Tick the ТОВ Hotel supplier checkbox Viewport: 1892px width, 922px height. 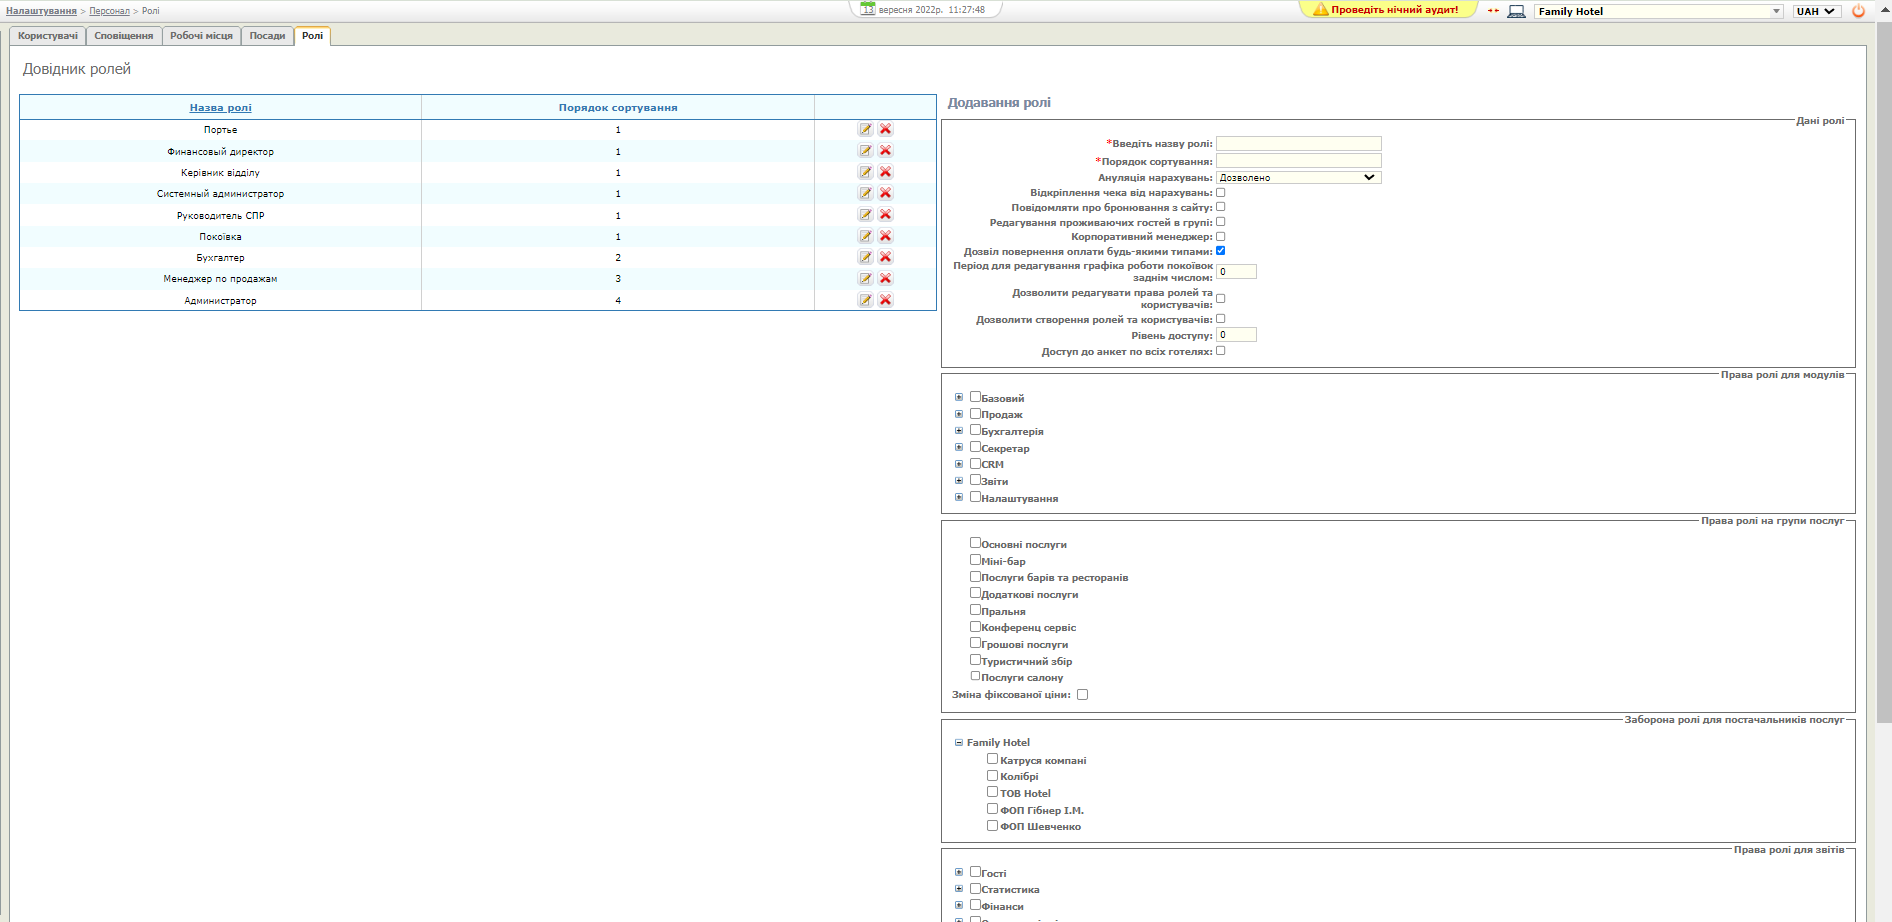992,792
